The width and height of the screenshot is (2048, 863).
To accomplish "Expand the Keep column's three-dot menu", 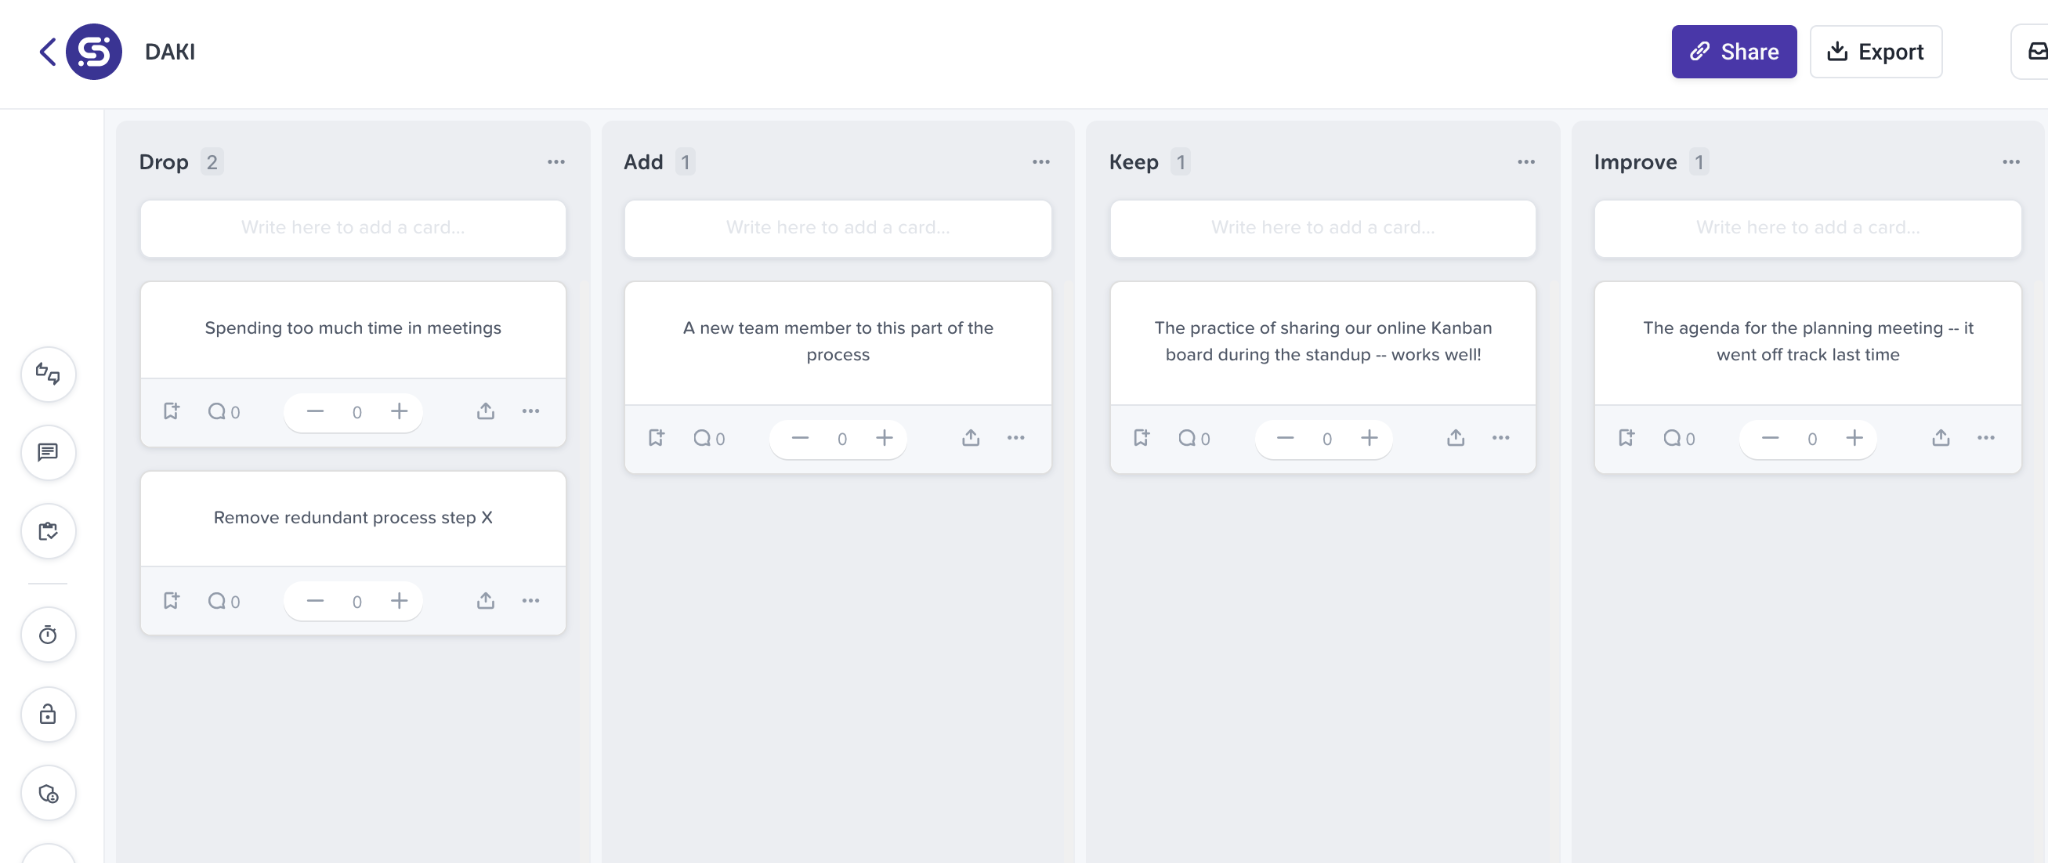I will (1526, 161).
